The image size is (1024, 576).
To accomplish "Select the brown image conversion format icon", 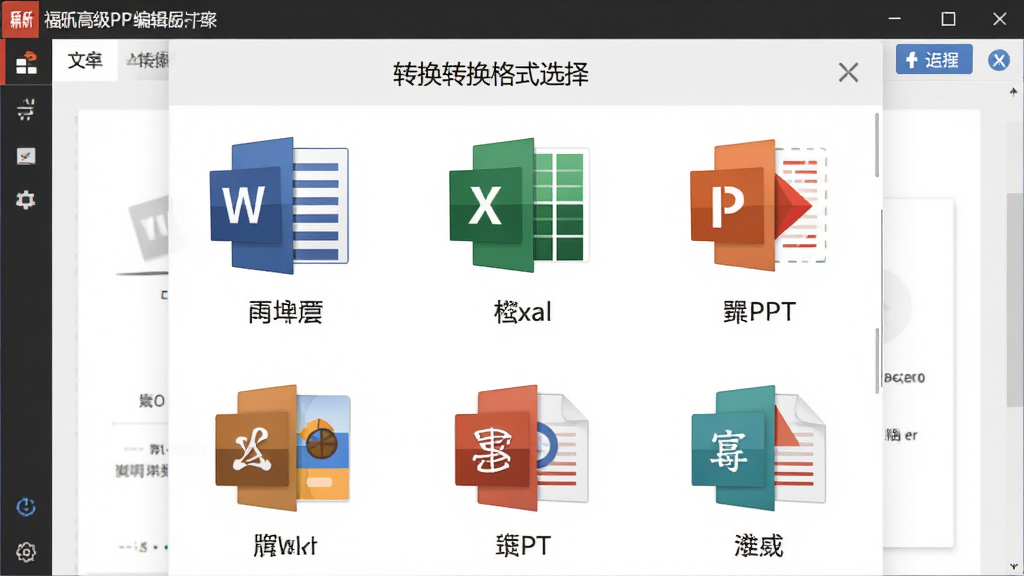I will coord(282,448).
